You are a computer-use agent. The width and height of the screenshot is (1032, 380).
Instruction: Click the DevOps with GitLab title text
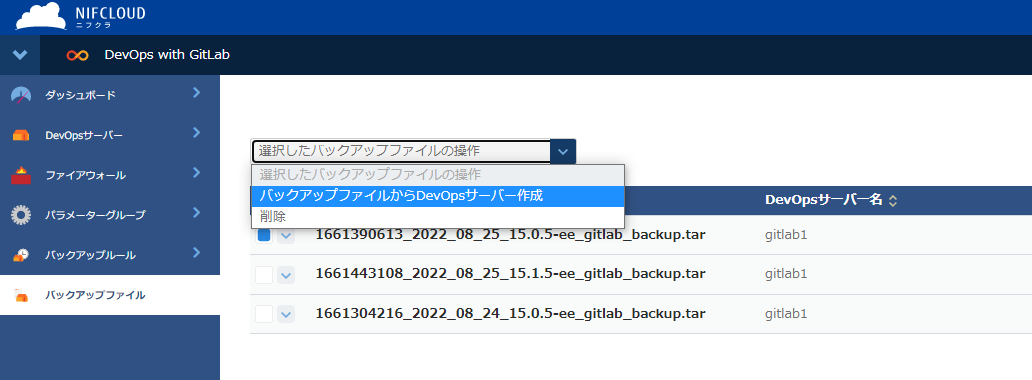167,55
